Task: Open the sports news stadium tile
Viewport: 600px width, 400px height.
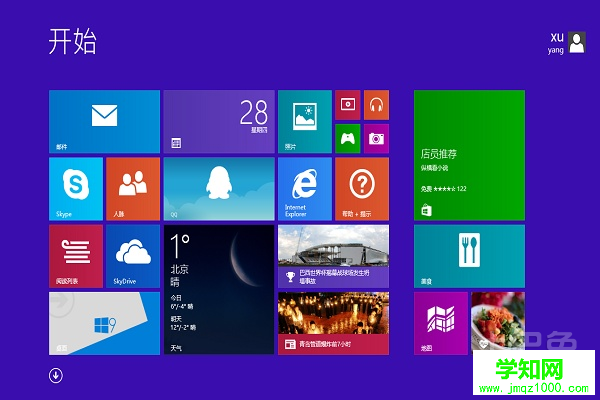Action: click(x=334, y=256)
